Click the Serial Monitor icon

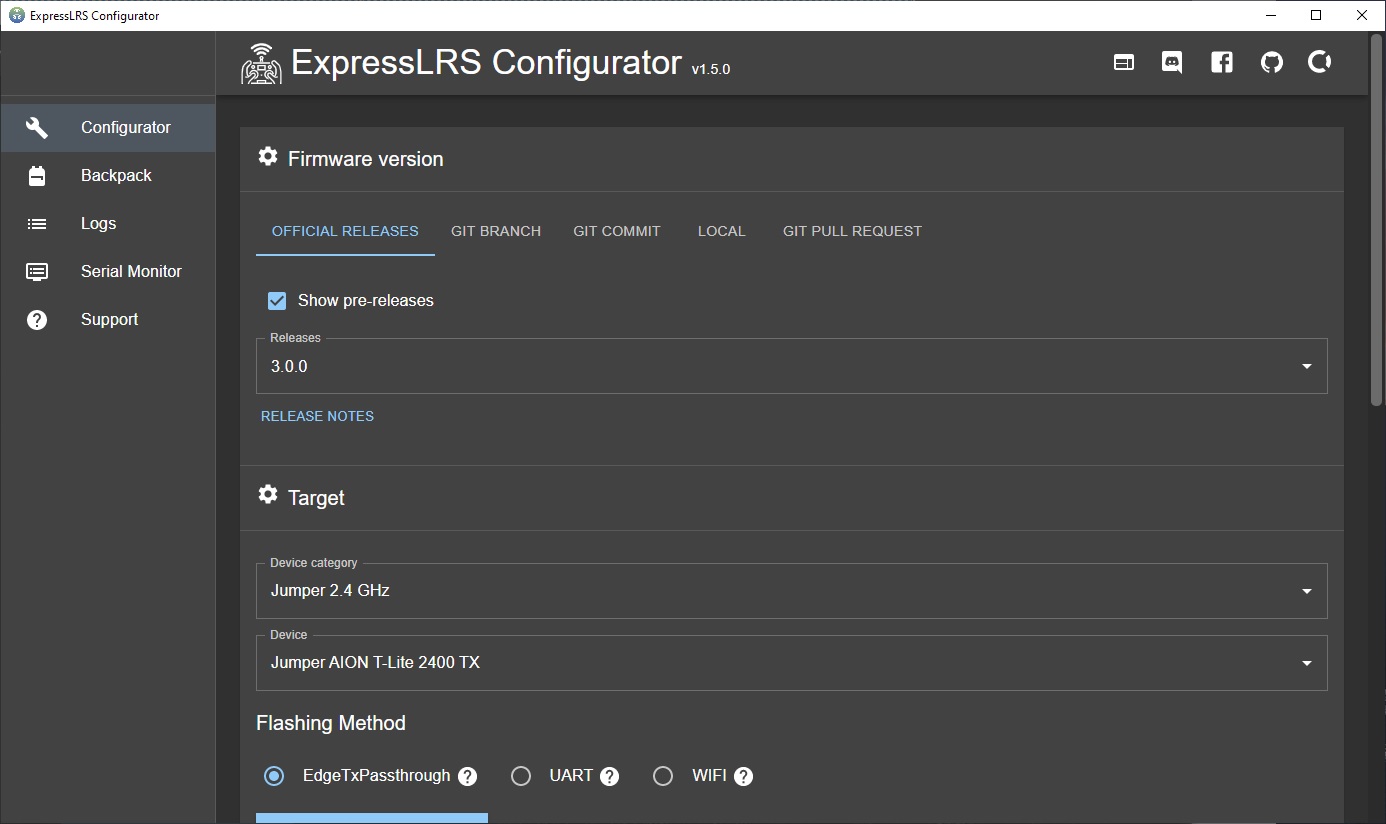pos(37,272)
